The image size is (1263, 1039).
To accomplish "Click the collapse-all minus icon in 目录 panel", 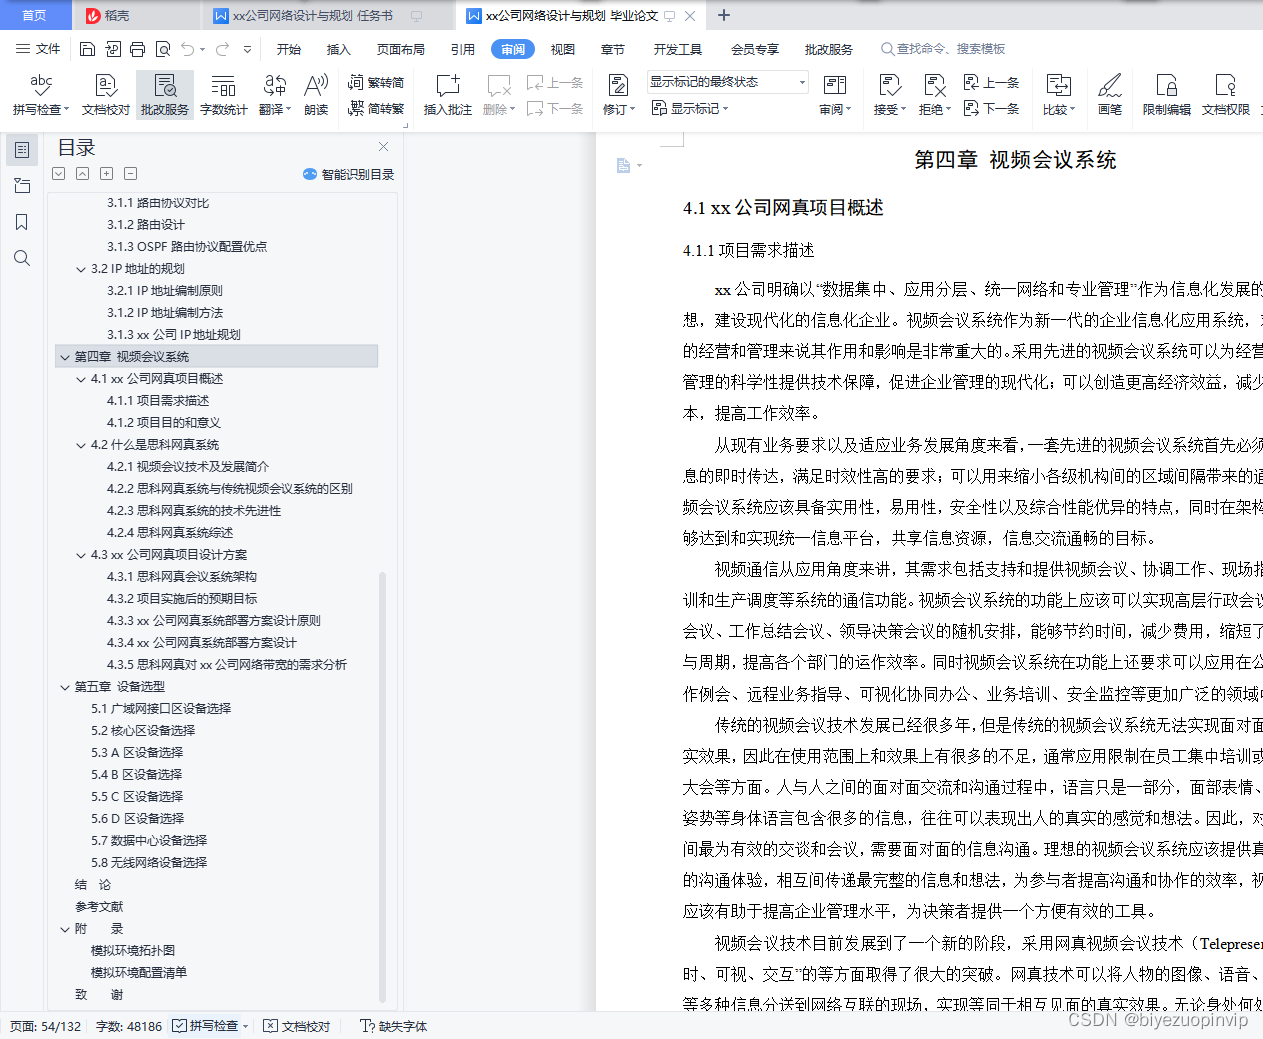I will (130, 174).
